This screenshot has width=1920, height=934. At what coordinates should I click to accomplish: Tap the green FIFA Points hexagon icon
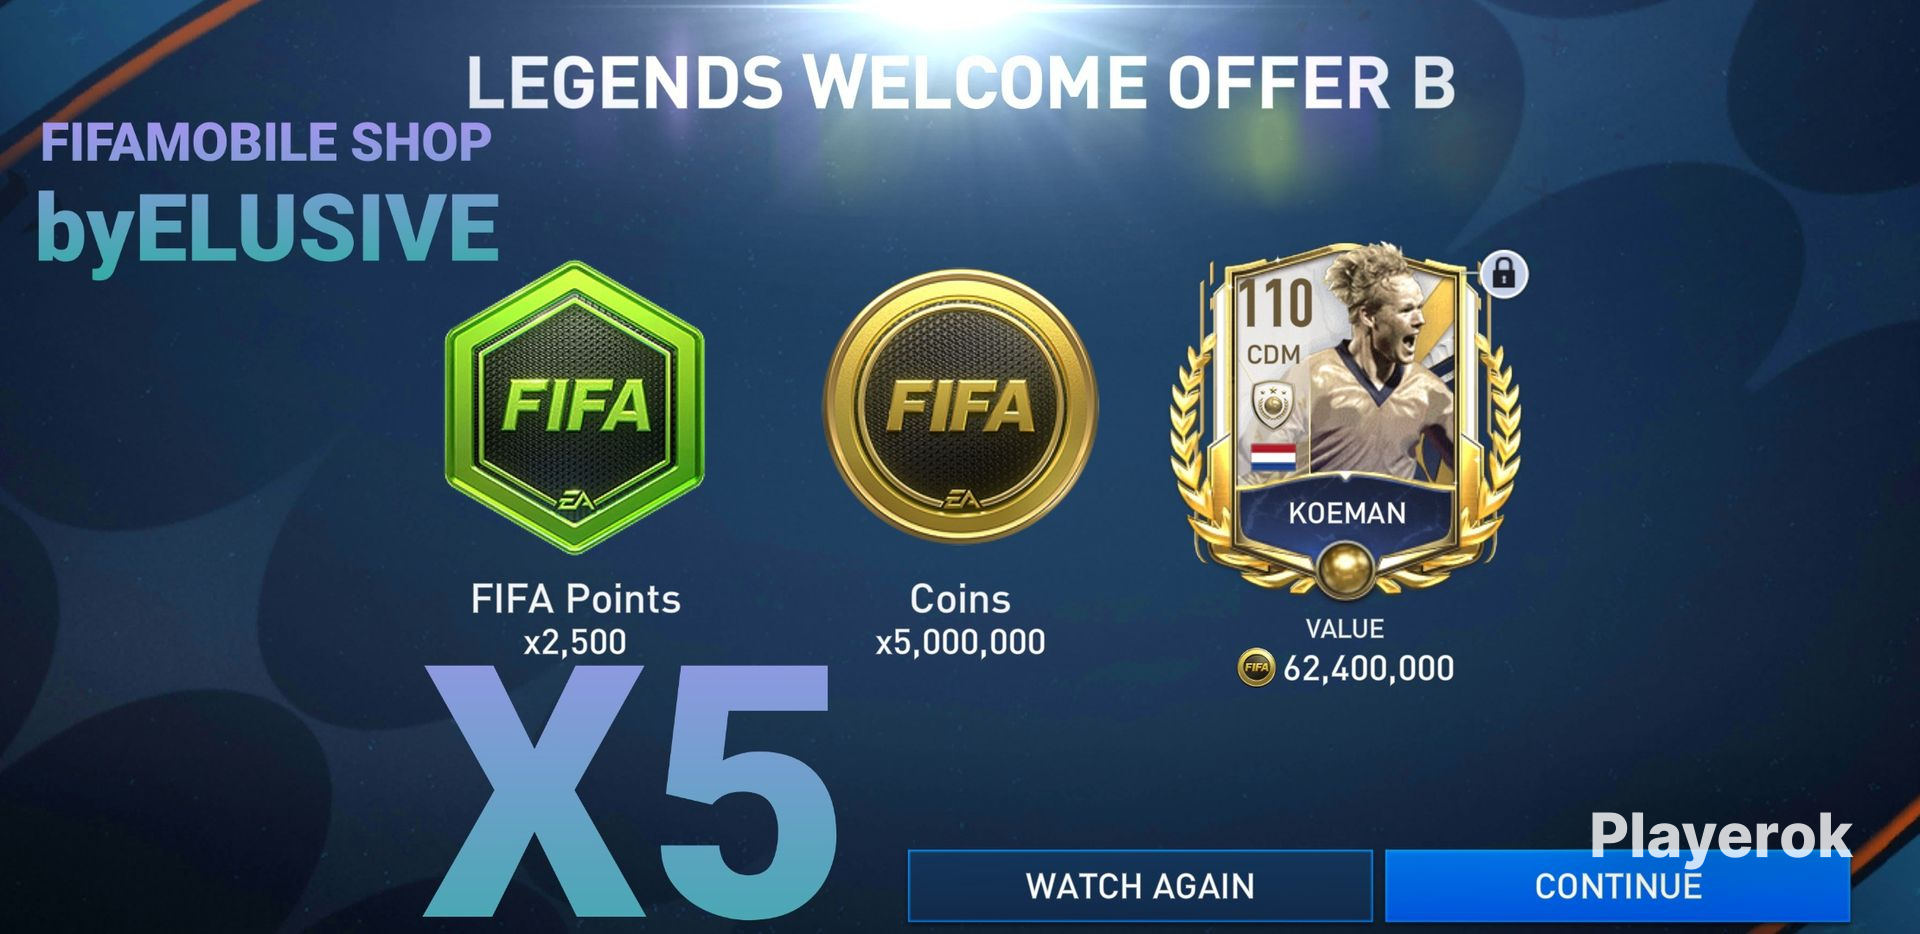(575, 407)
